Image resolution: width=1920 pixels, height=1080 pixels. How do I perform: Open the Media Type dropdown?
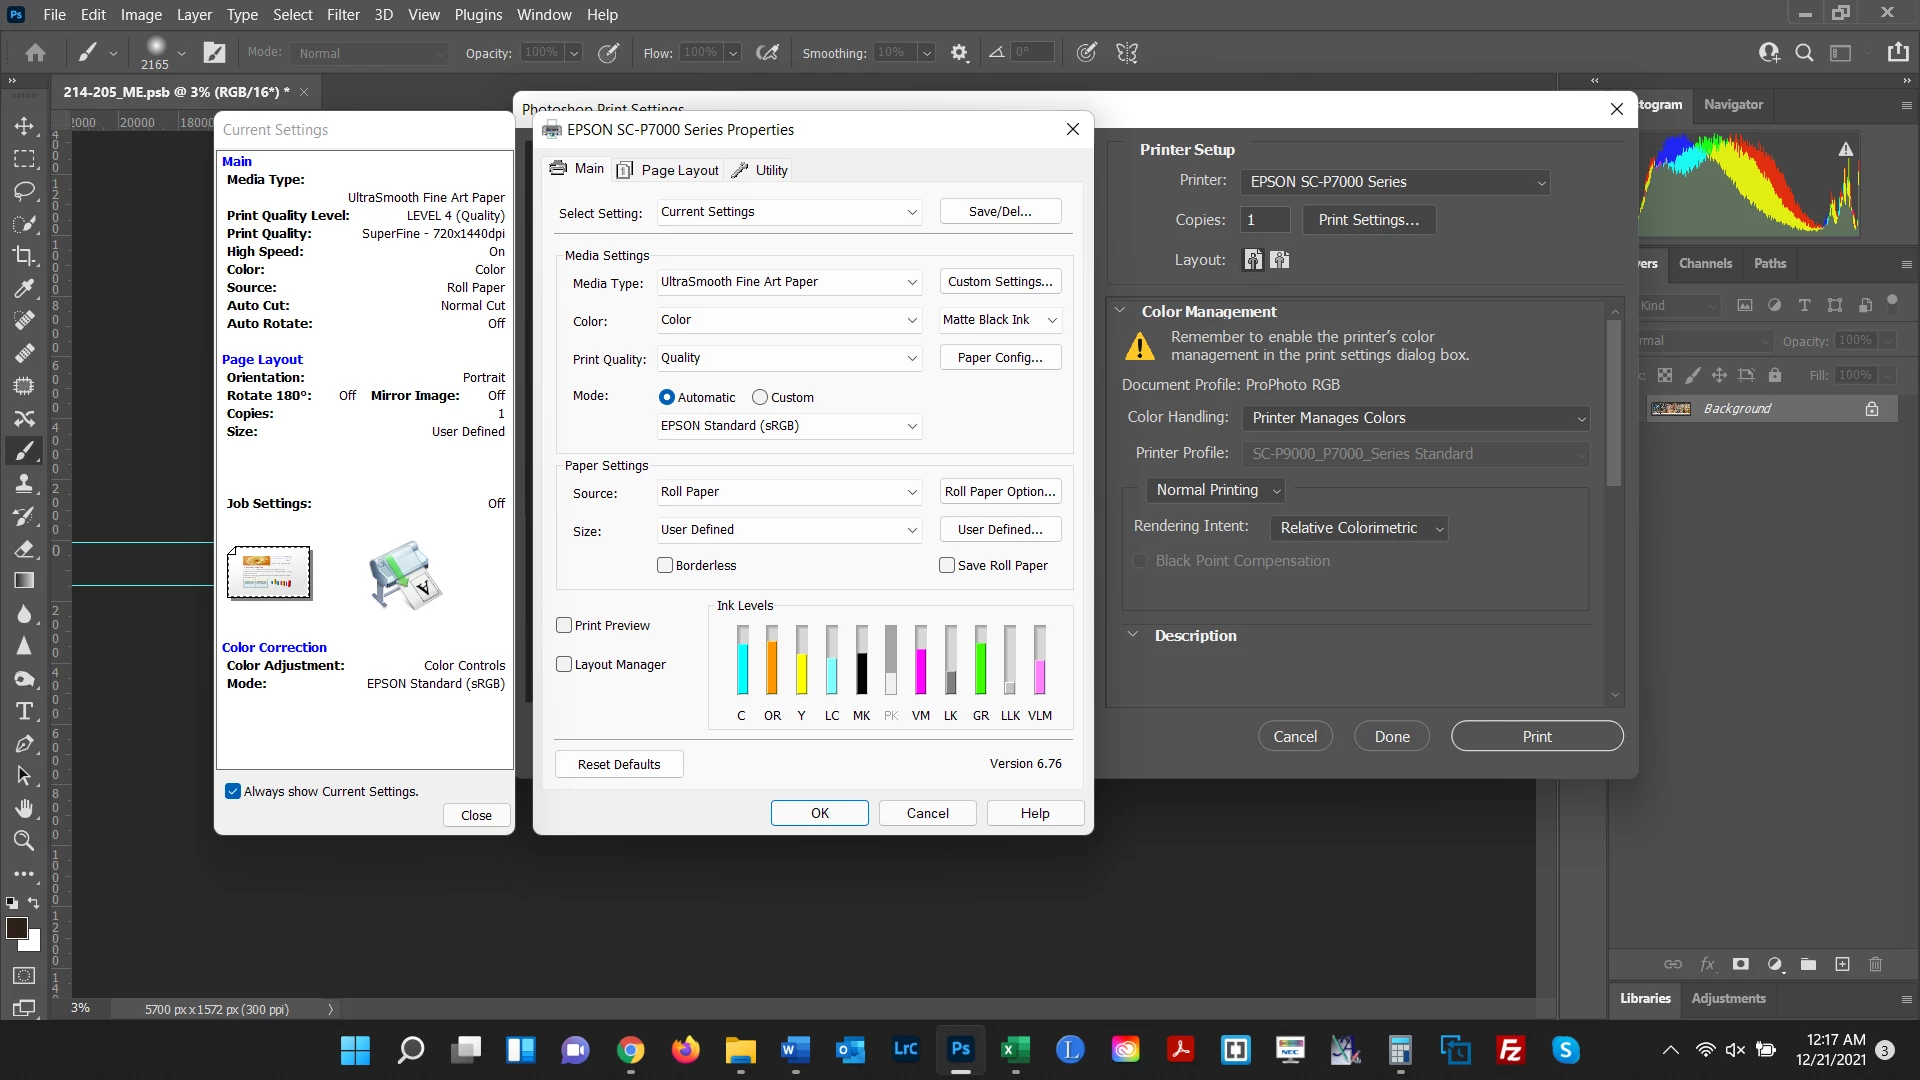(788, 282)
